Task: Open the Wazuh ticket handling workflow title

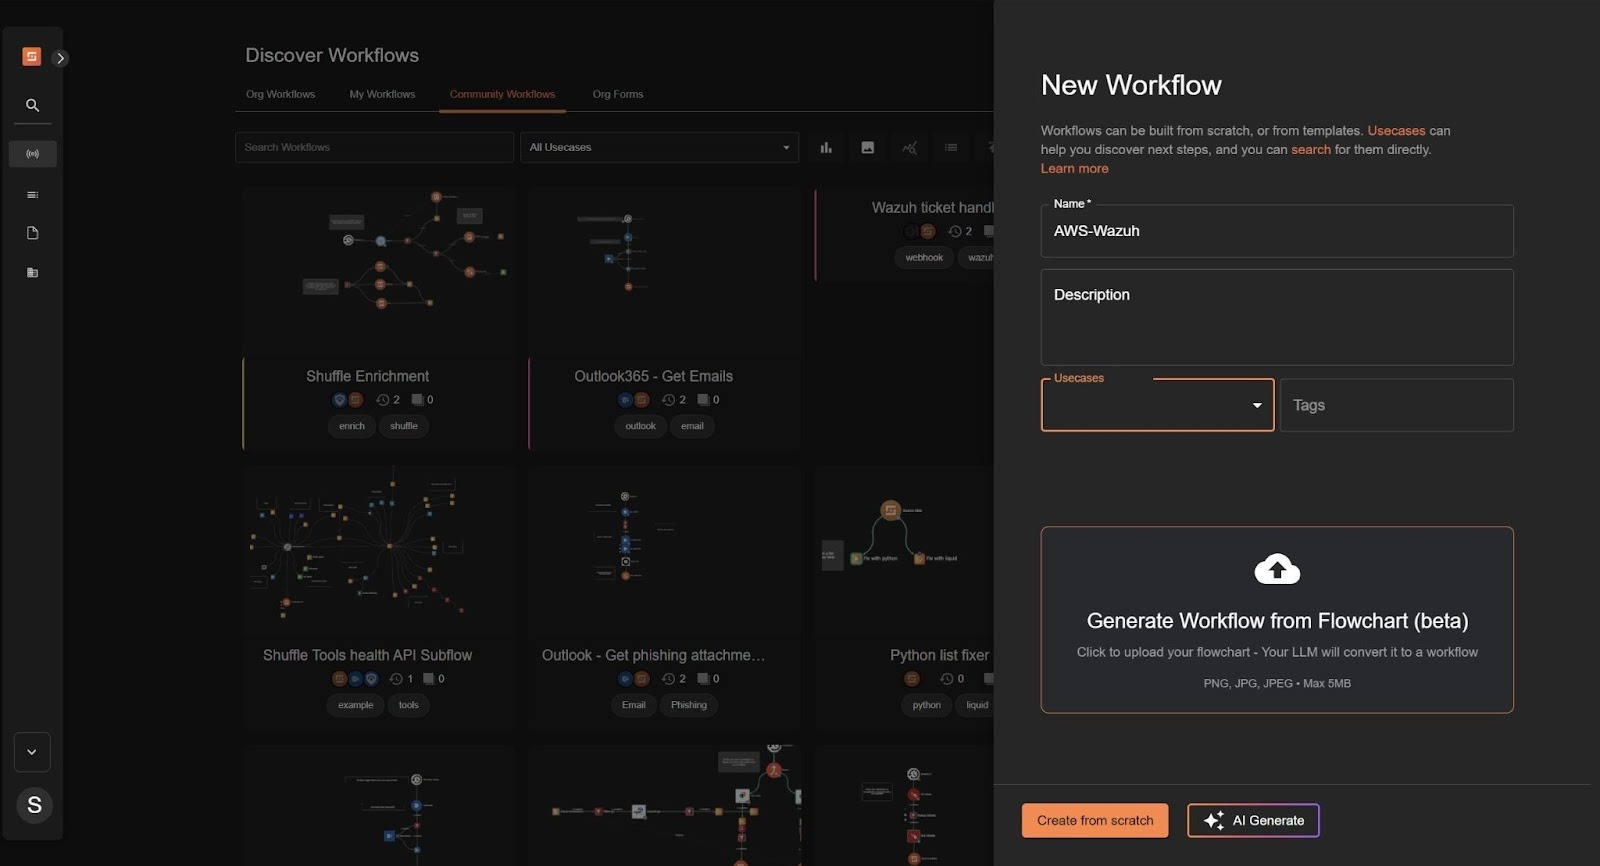Action: 932,208
